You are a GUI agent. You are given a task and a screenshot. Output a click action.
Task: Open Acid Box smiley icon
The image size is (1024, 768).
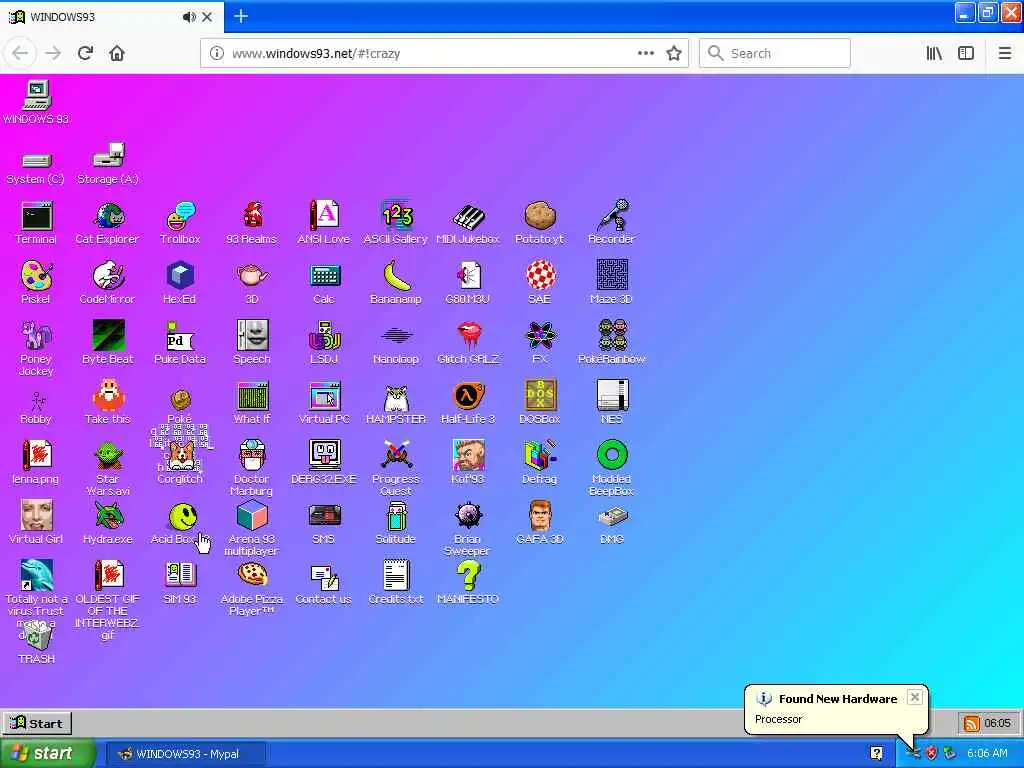click(x=182, y=516)
